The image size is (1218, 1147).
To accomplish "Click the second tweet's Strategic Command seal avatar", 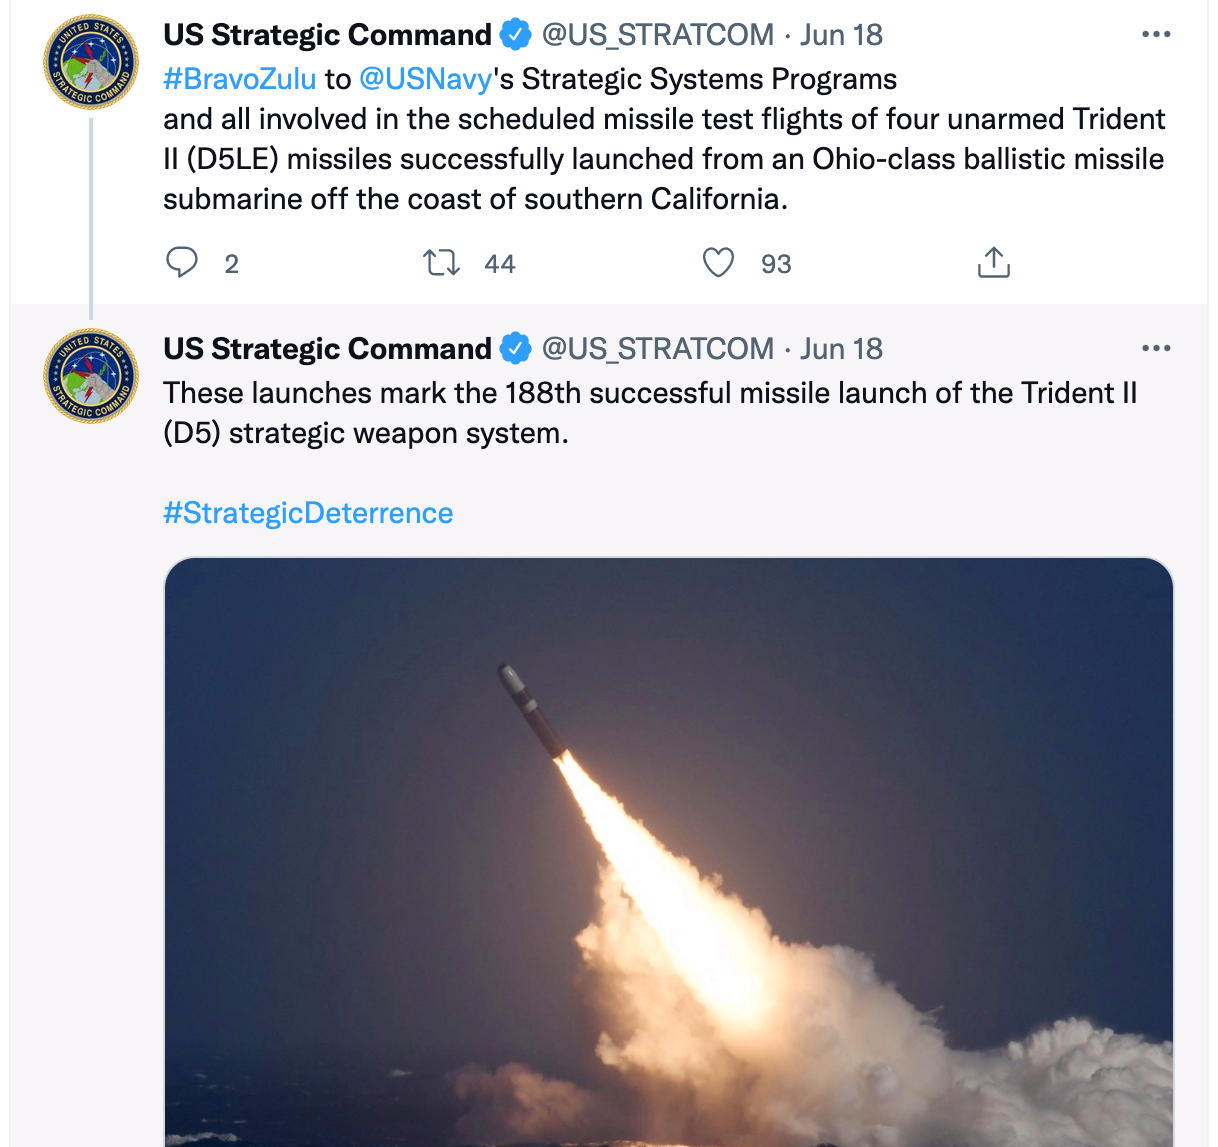I will pos(91,376).
